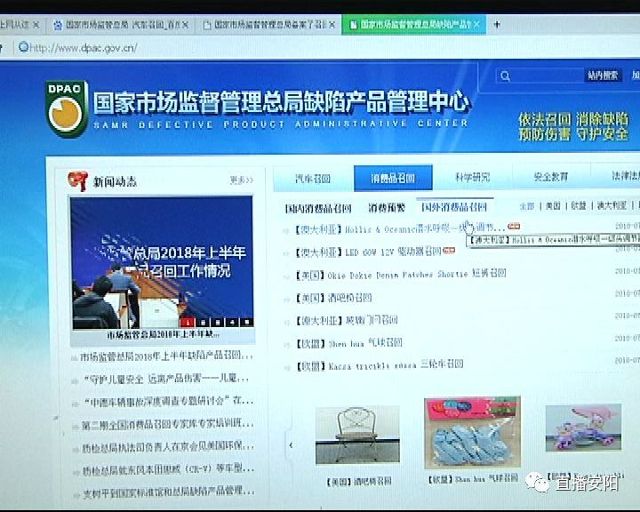This screenshot has width=640, height=512.
Task: Filter foreign recalls by 全部
Action: [x=527, y=206]
